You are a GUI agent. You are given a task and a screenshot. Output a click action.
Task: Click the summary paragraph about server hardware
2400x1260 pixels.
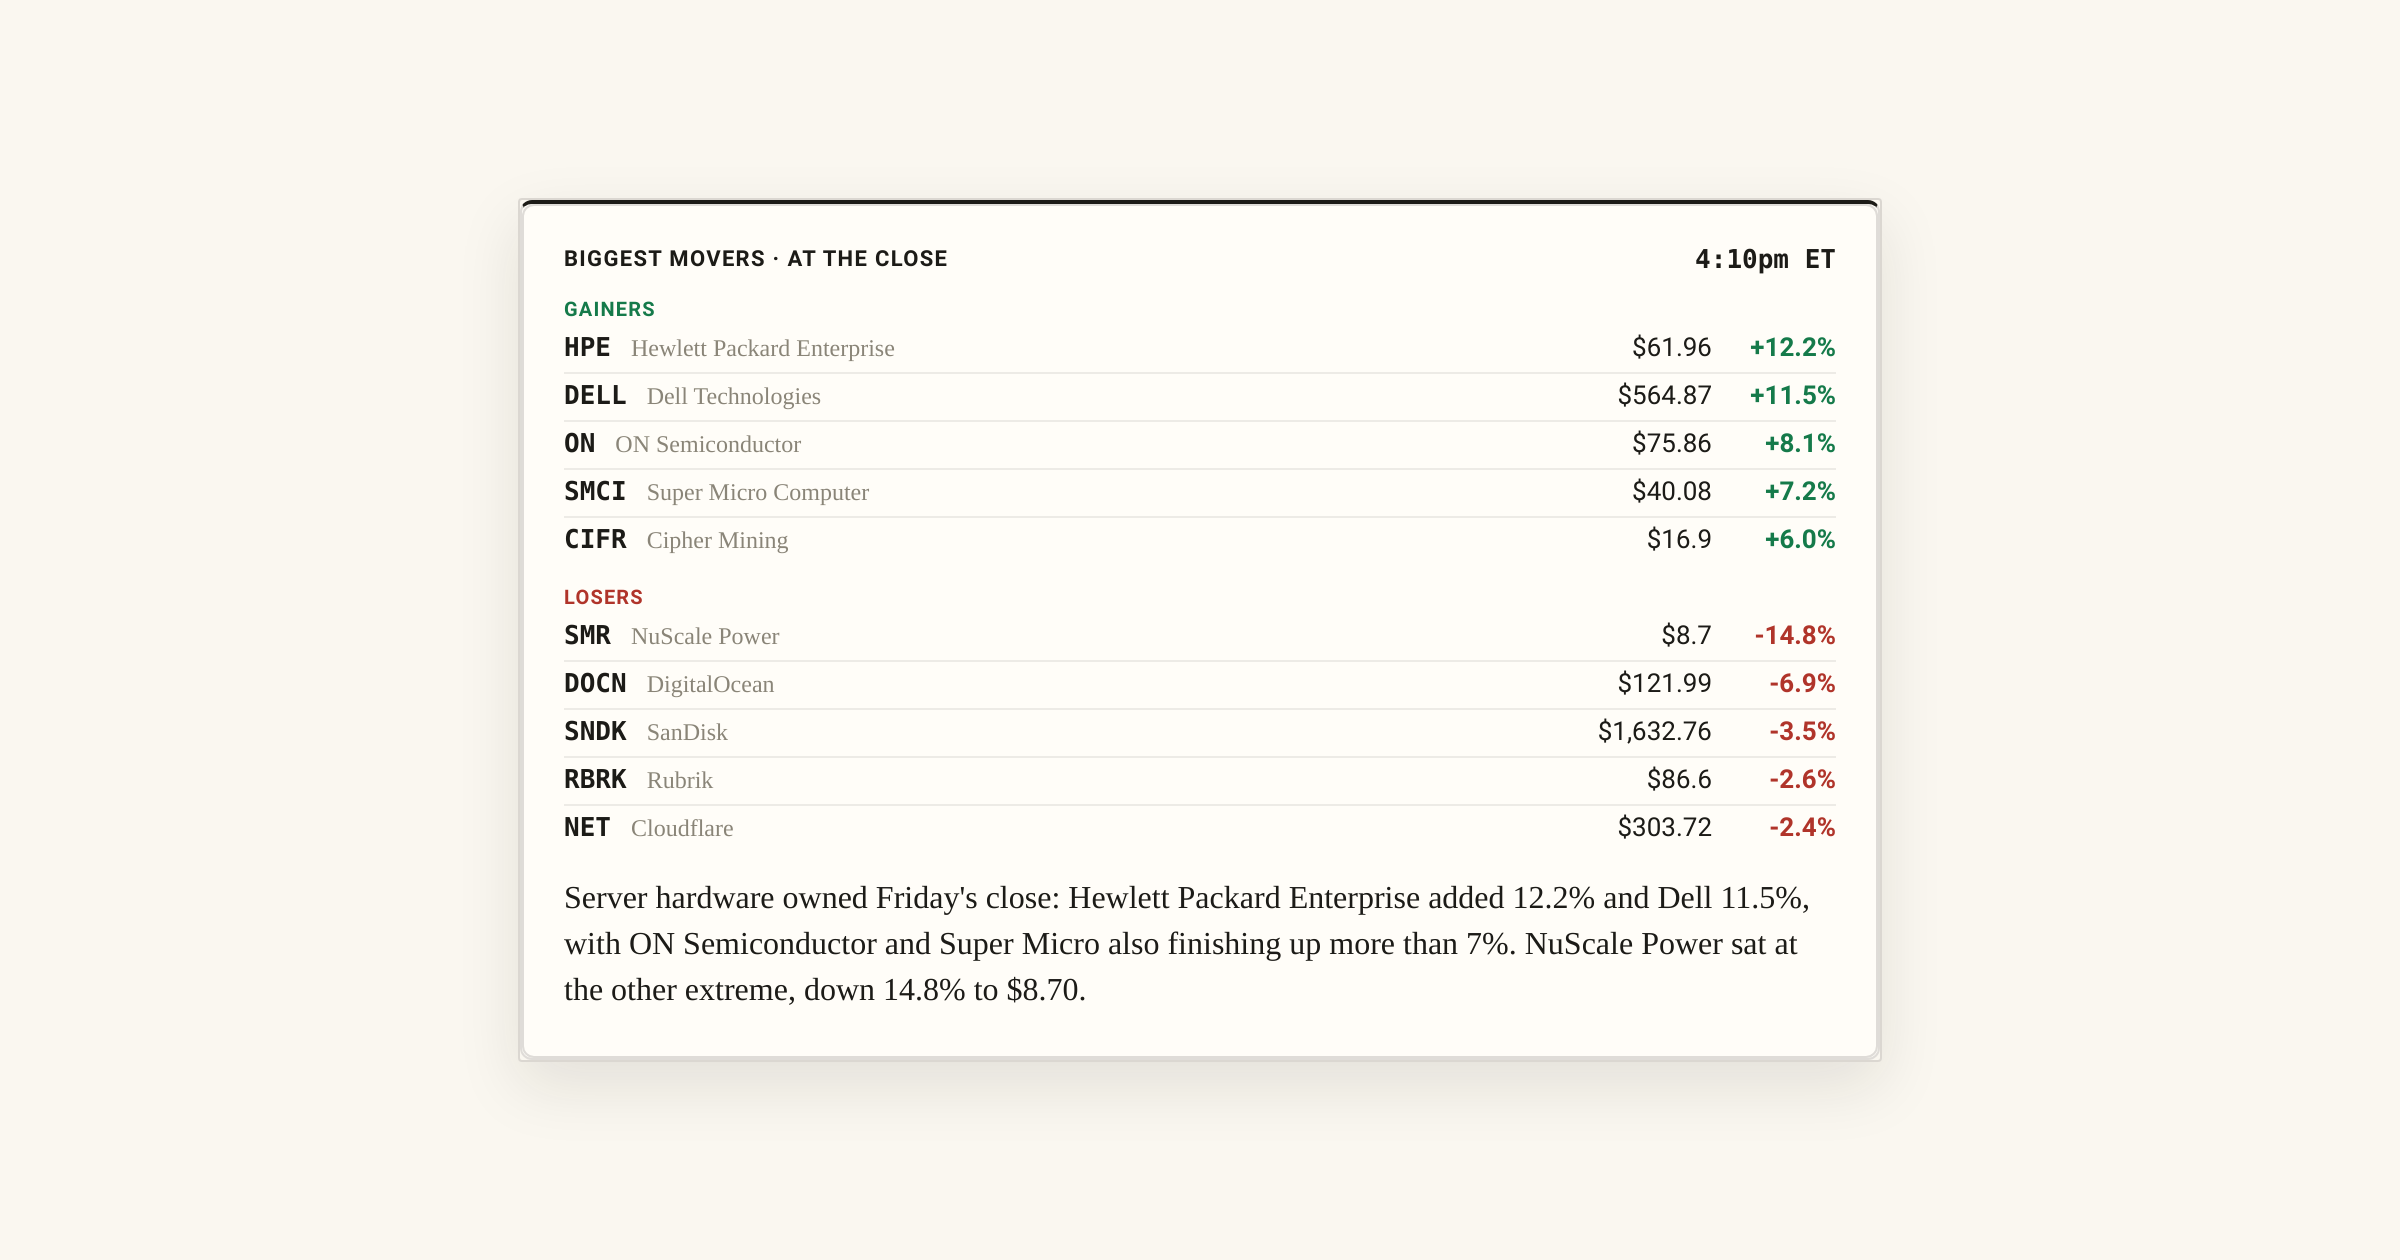coord(1187,944)
